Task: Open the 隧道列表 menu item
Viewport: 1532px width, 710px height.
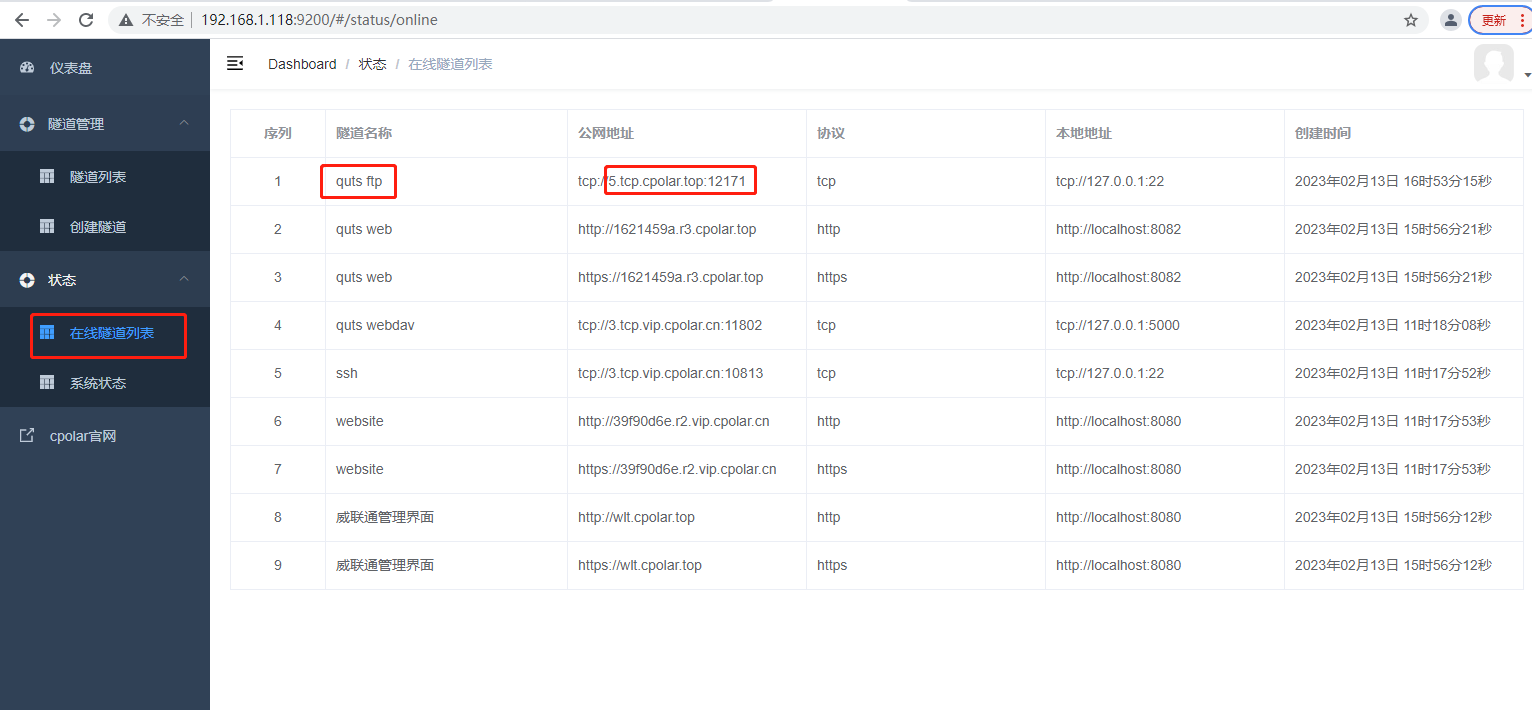Action: pos(105,177)
